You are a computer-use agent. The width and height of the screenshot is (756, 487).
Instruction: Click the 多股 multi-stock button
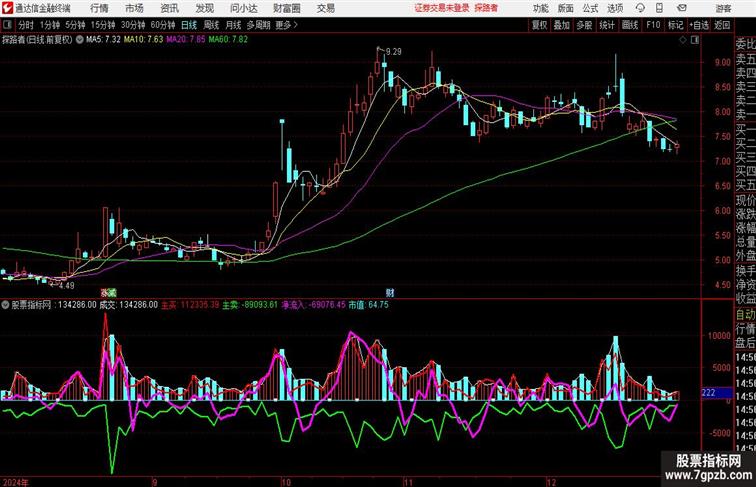(584, 25)
